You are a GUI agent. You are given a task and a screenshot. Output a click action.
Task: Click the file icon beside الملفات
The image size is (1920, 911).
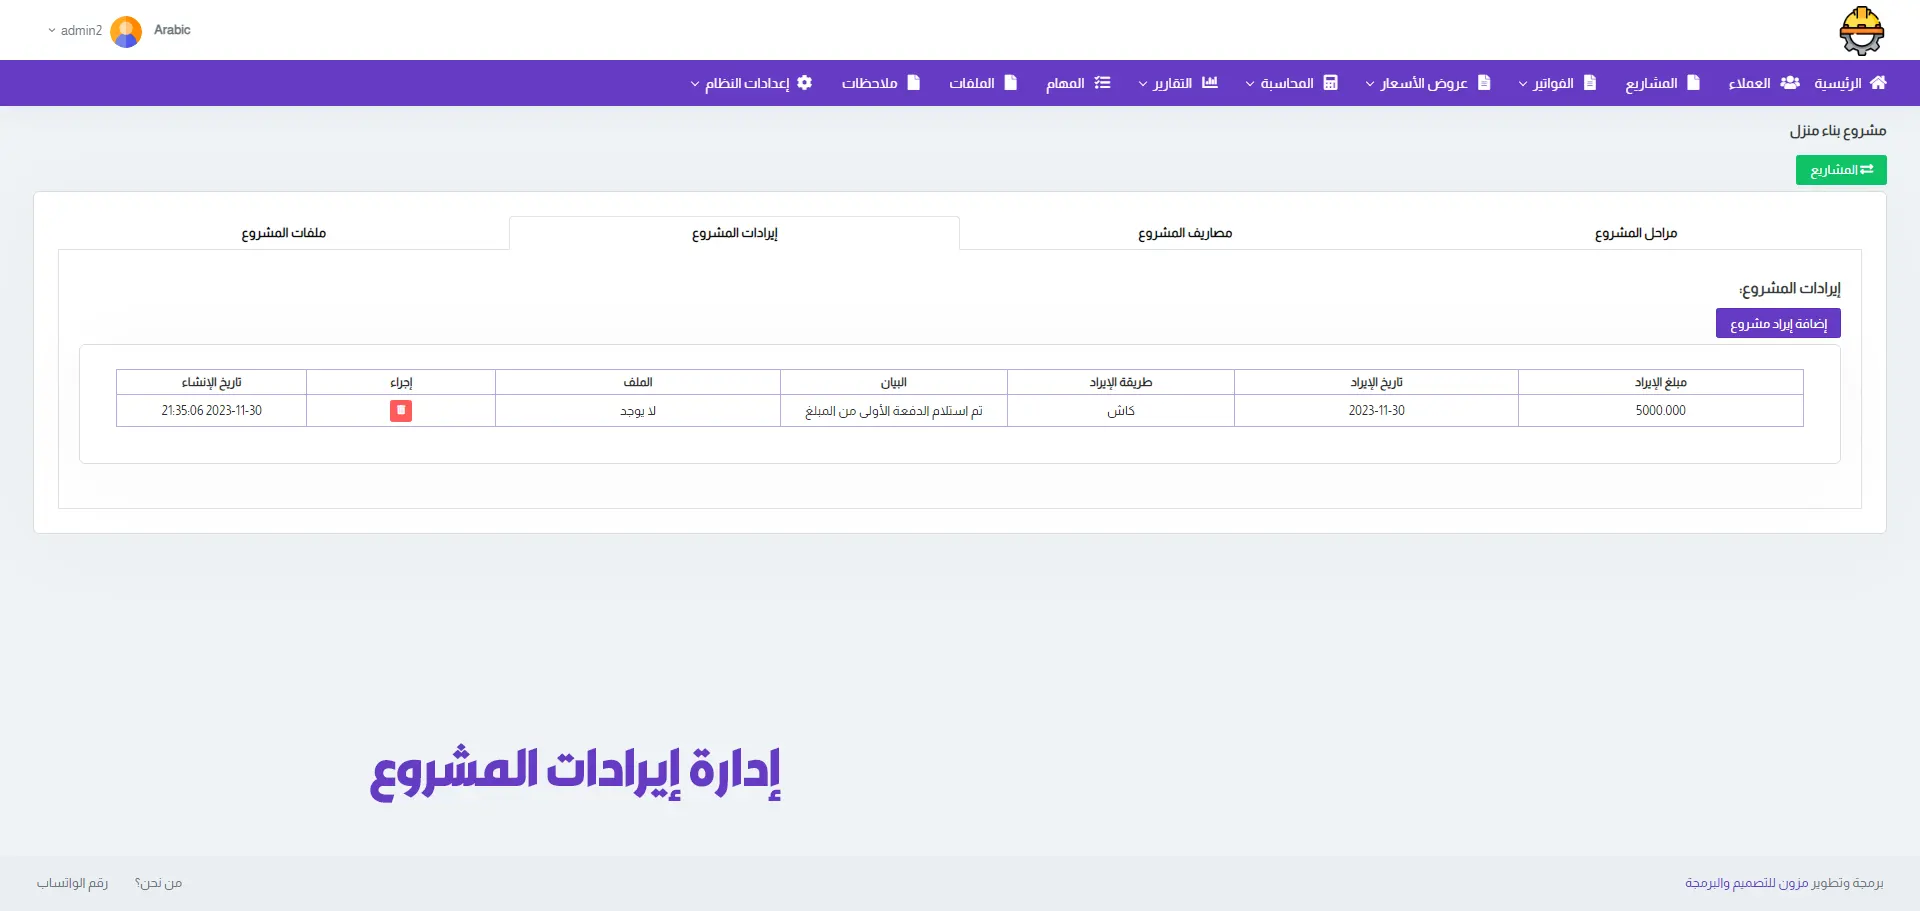point(1010,83)
